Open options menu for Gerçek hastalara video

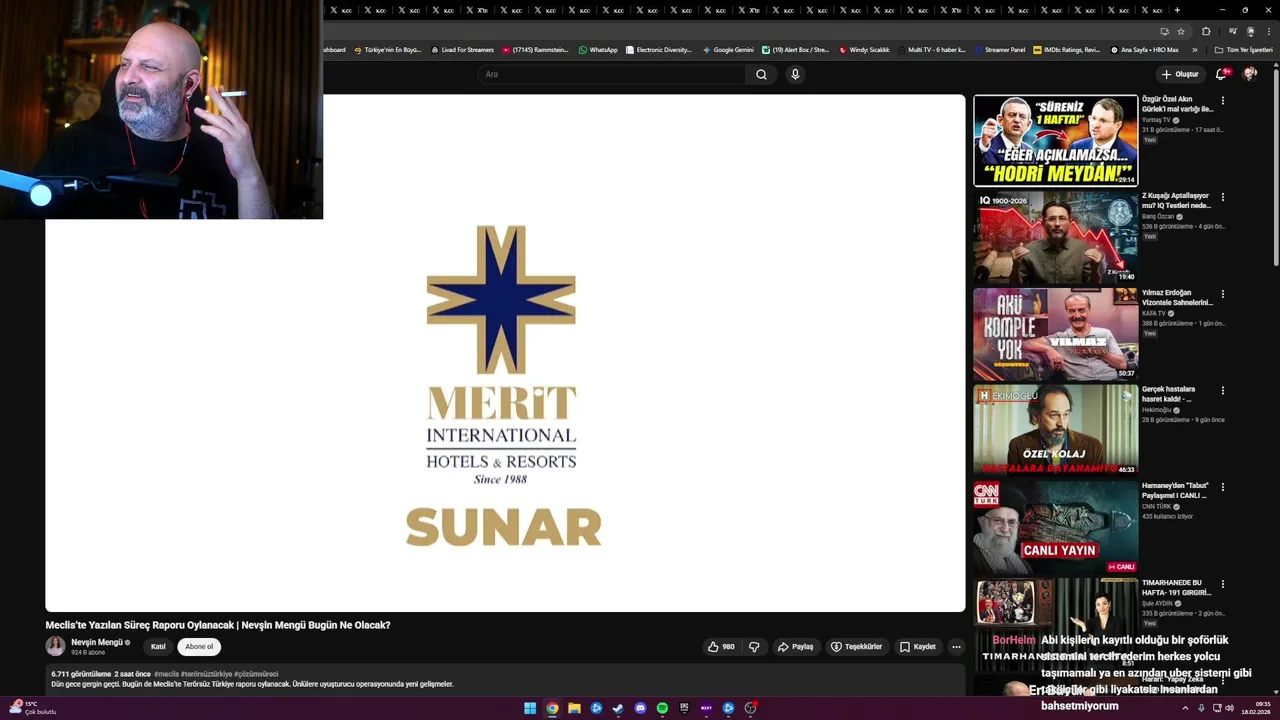point(1222,391)
